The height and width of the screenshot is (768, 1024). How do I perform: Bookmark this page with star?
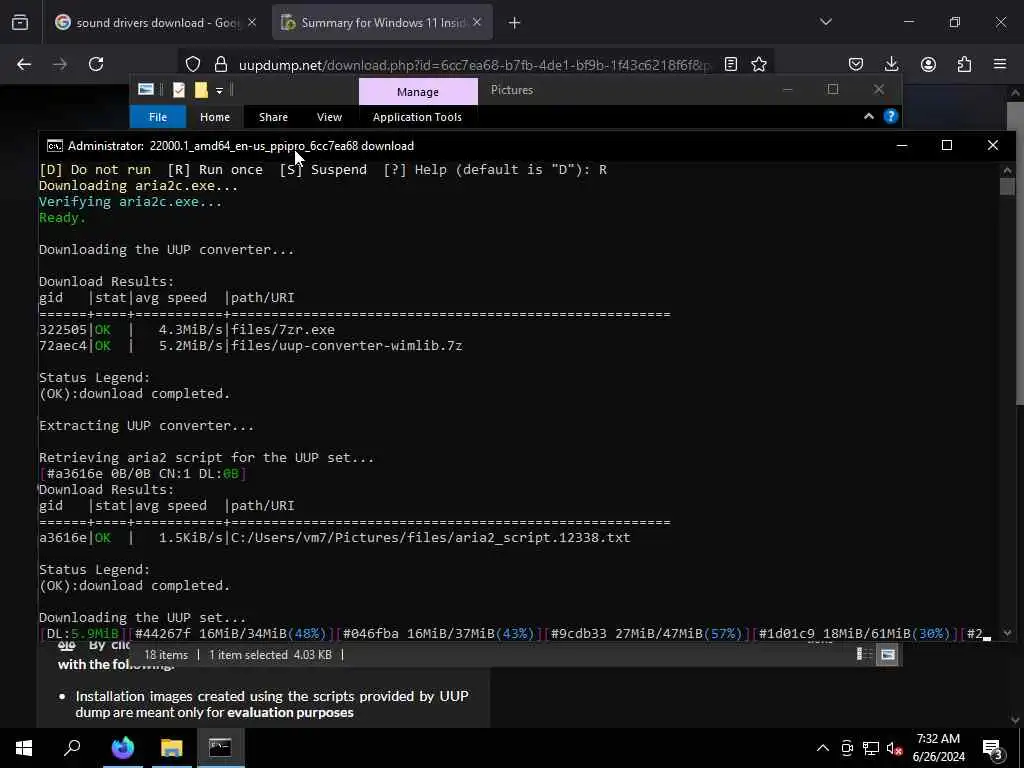pos(759,64)
